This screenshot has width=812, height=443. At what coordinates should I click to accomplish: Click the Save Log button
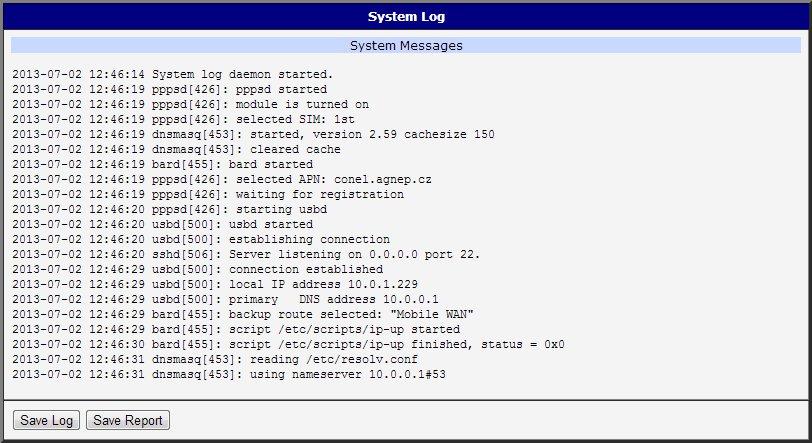click(46, 420)
